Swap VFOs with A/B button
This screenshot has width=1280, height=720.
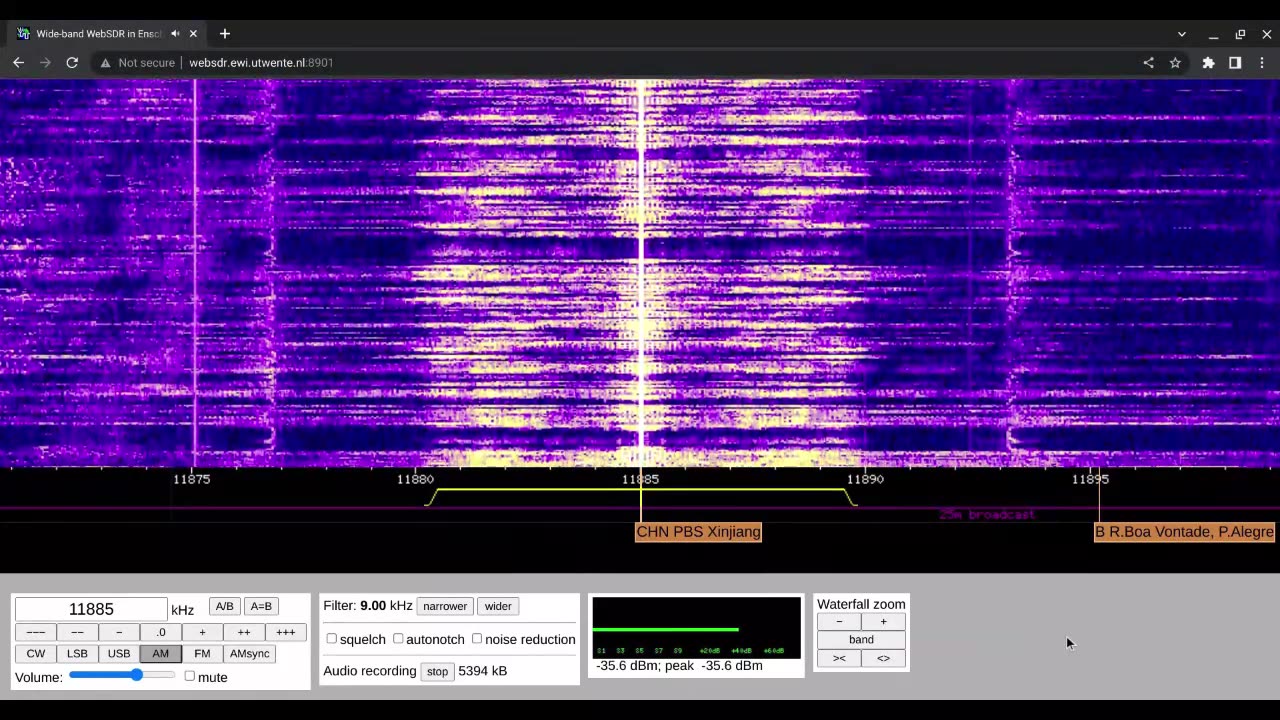(224, 606)
